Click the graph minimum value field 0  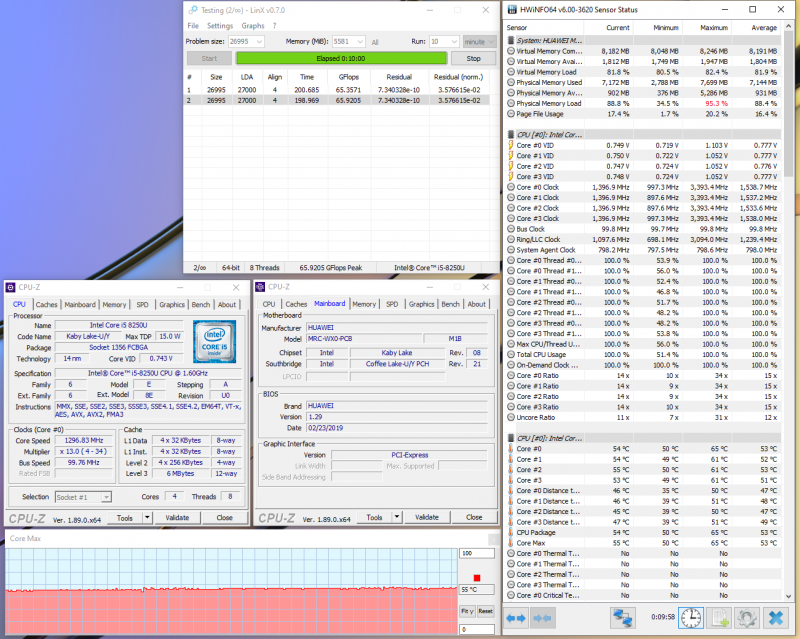pyautogui.click(x=477, y=629)
